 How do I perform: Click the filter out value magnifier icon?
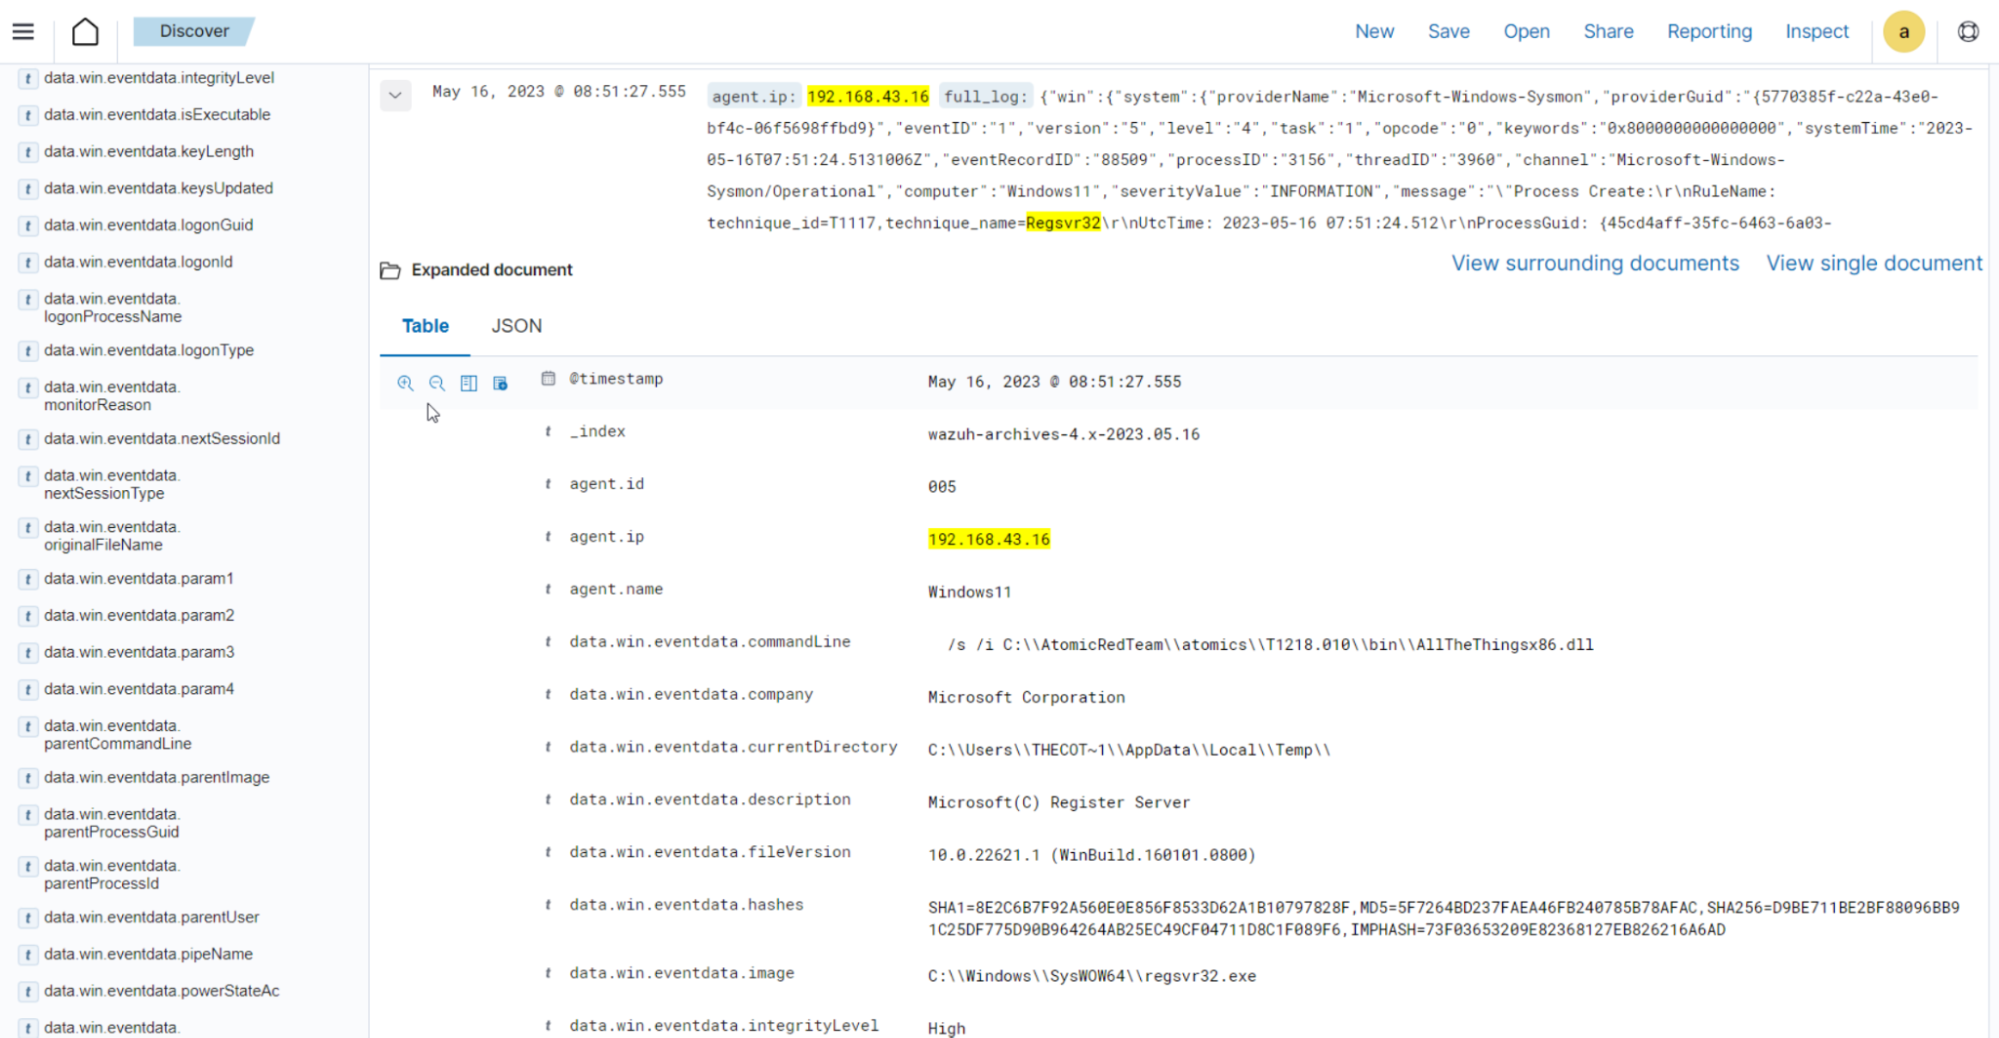coord(437,383)
